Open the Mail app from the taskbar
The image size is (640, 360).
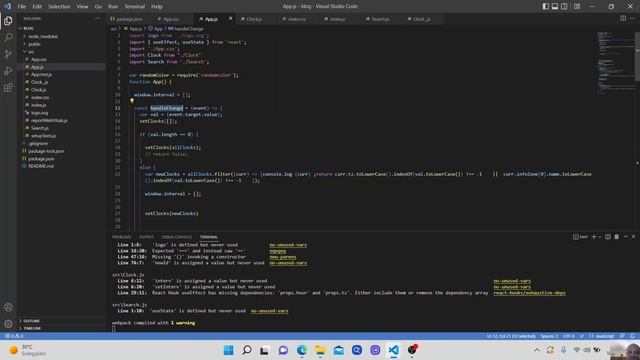tap(338, 350)
